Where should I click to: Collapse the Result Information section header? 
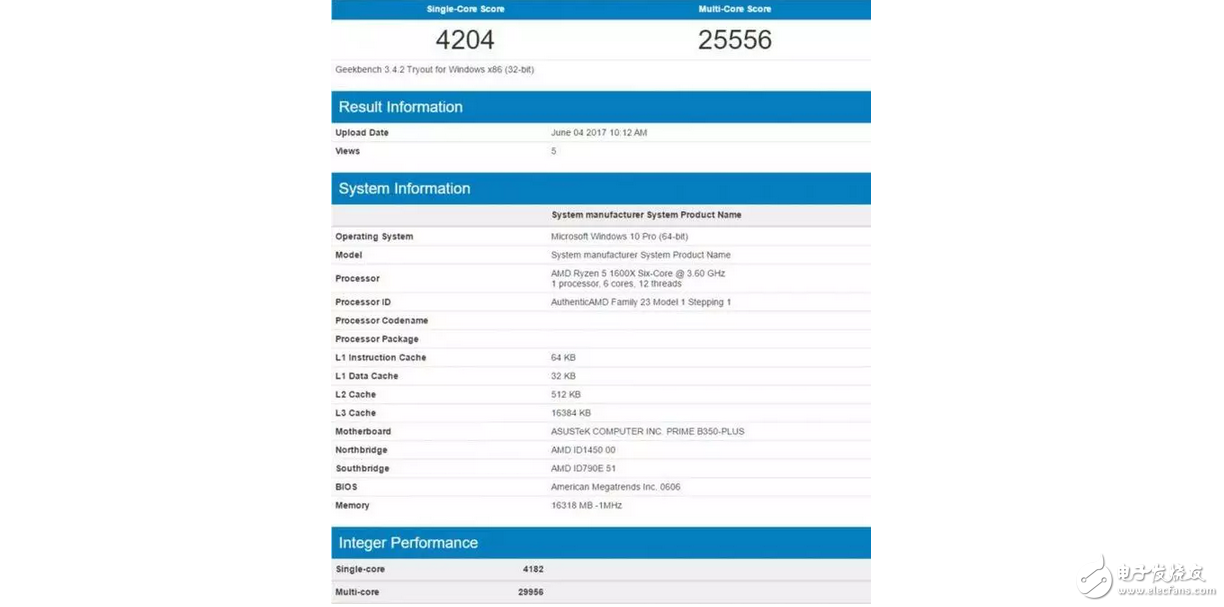399,107
